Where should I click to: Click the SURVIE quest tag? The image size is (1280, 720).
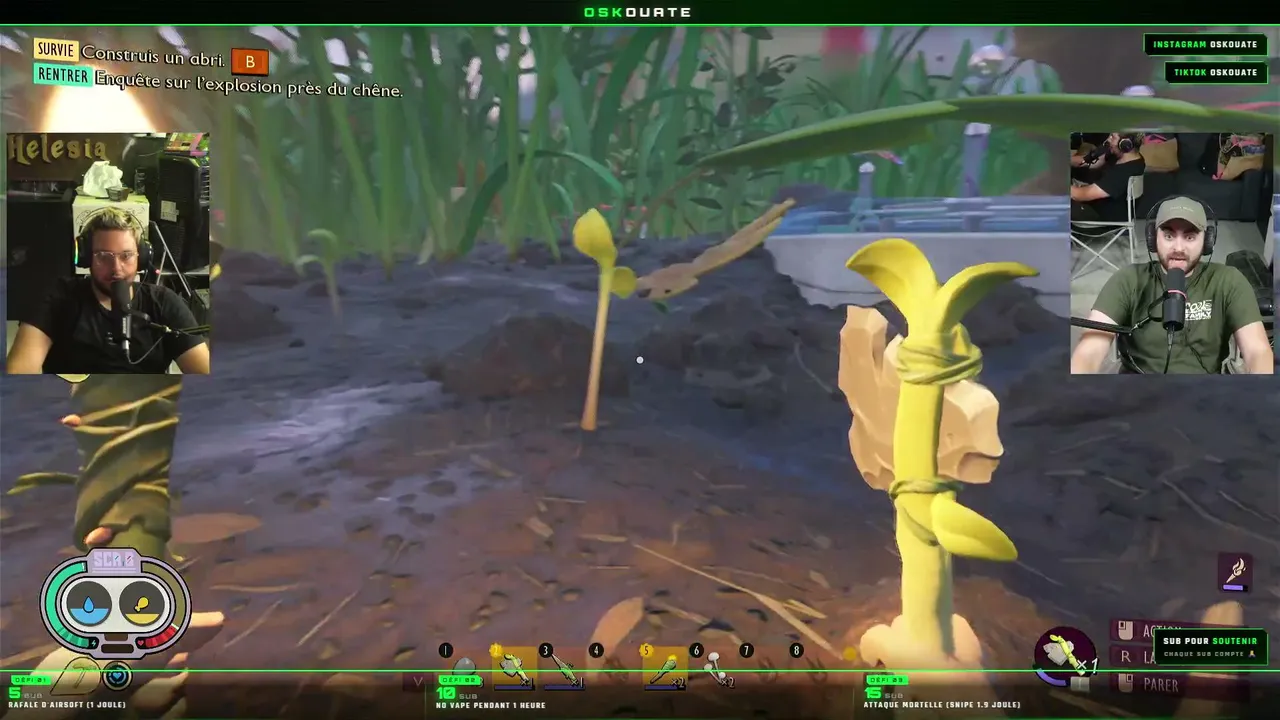point(56,50)
